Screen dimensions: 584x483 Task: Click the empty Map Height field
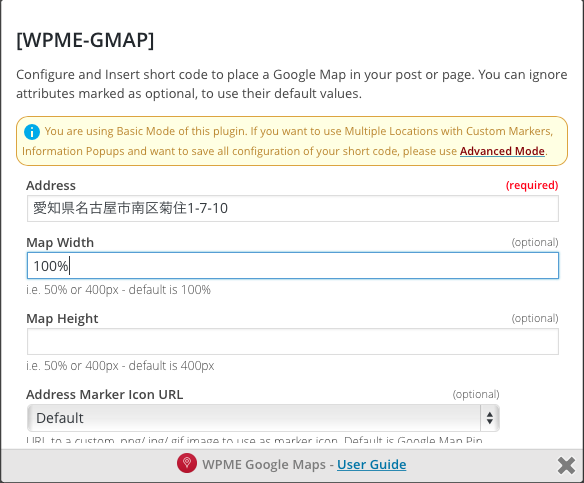point(293,341)
